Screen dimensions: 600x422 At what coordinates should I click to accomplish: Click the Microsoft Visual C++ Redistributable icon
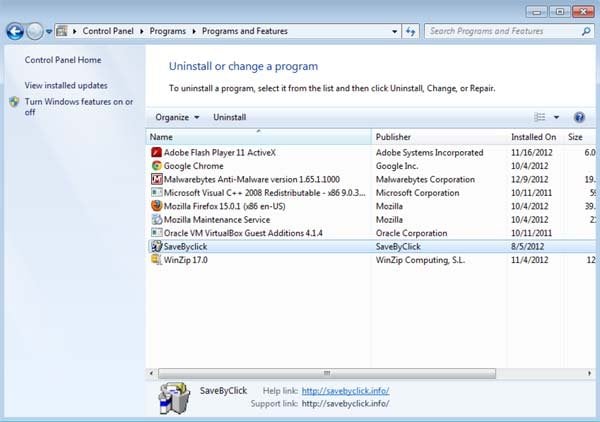click(x=156, y=192)
